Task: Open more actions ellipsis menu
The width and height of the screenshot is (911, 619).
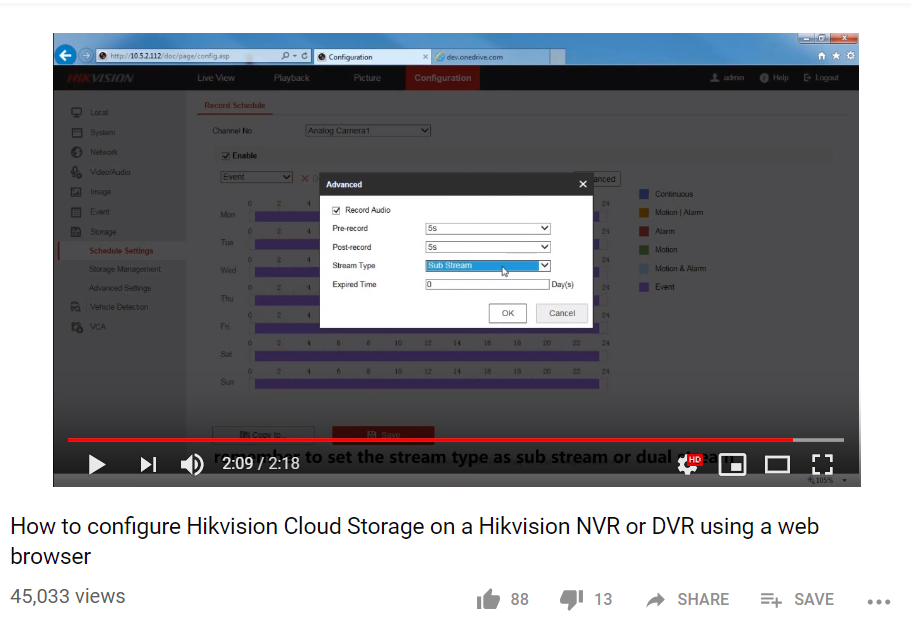Action: pyautogui.click(x=878, y=600)
